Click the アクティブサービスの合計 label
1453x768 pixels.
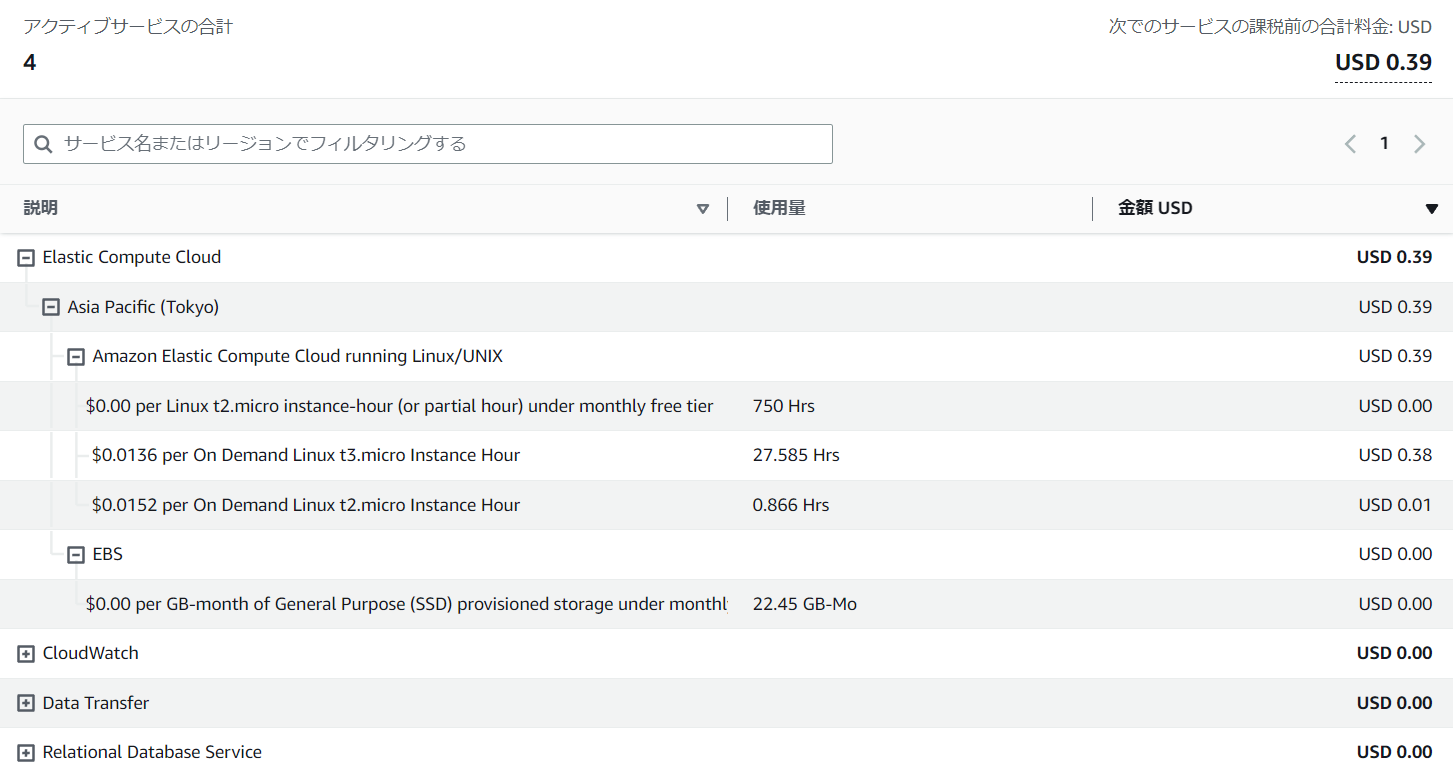(x=128, y=27)
